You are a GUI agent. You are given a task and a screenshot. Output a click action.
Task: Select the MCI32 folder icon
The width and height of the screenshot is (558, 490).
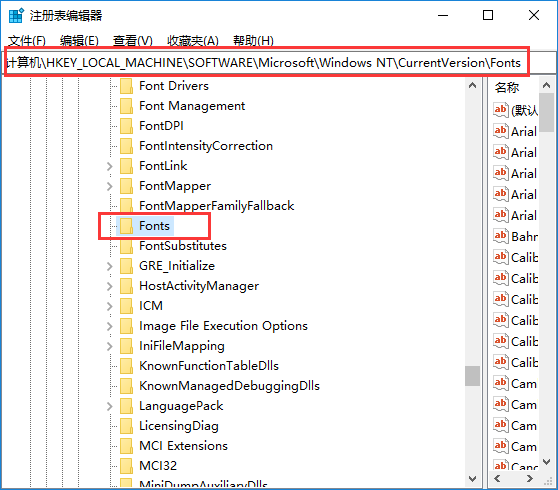[126, 466]
